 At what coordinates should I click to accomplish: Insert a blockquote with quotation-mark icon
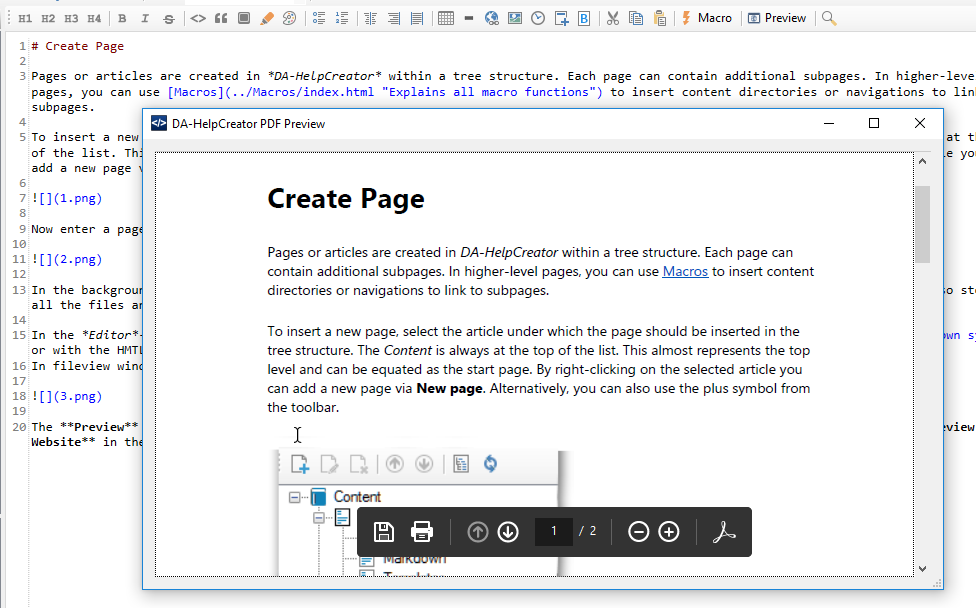(221, 19)
